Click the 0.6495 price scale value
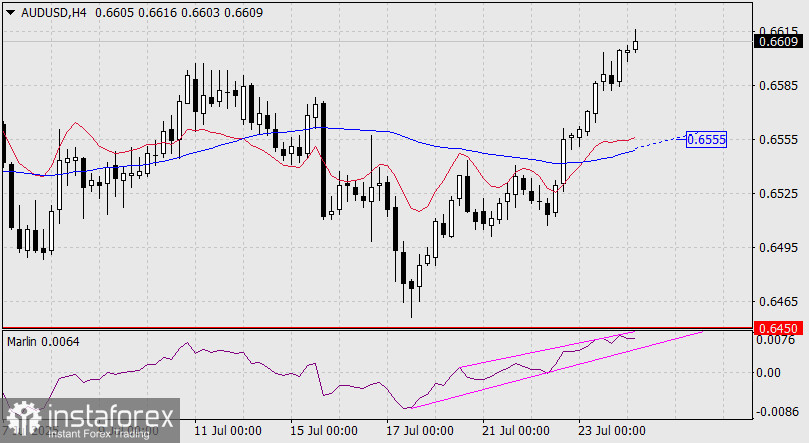Viewport: 809px width, 443px height. 779,248
